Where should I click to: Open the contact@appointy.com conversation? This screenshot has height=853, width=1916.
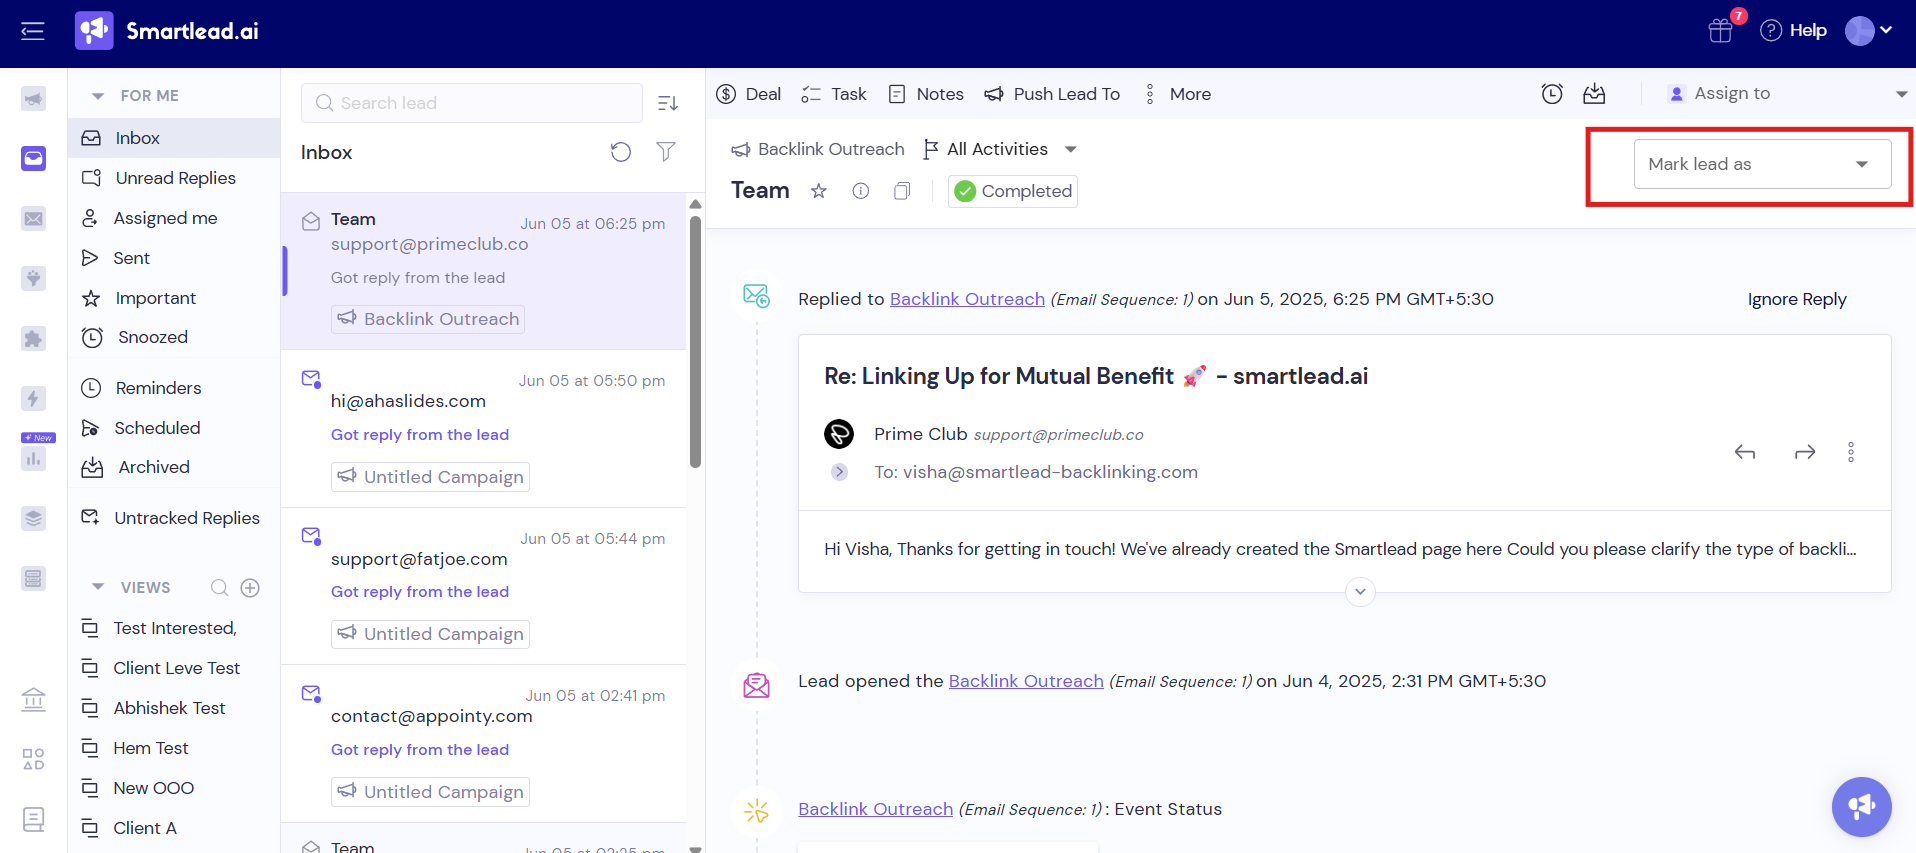click(484, 744)
